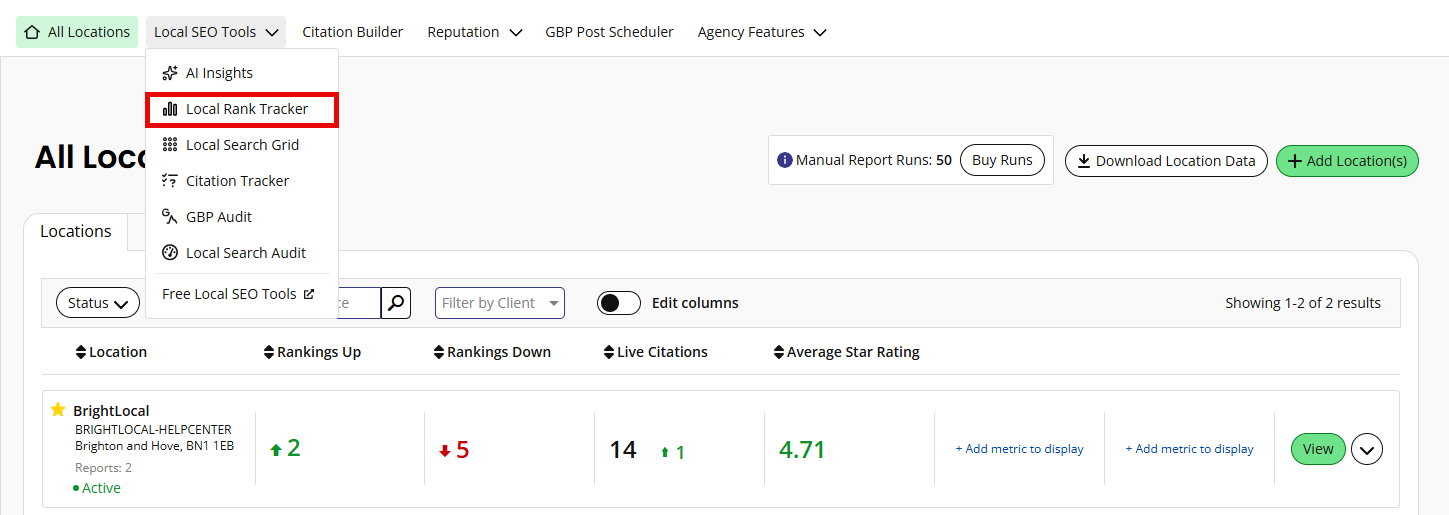The image size is (1449, 515).
Task: Open the Citation Builder page
Action: [353, 32]
